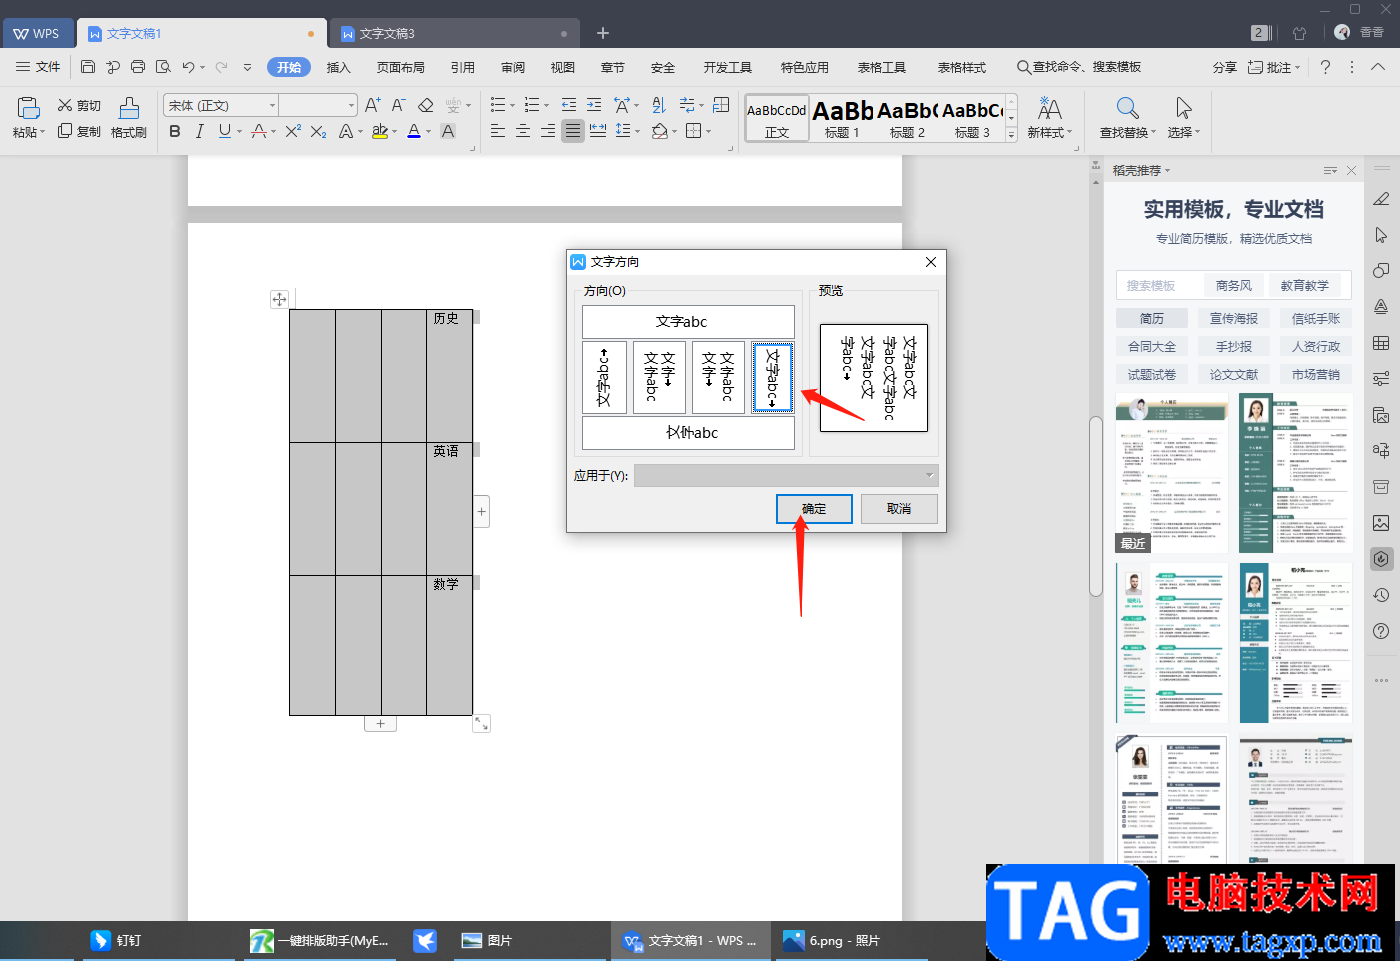Switch to the 页面布局 tab

pyautogui.click(x=400, y=67)
